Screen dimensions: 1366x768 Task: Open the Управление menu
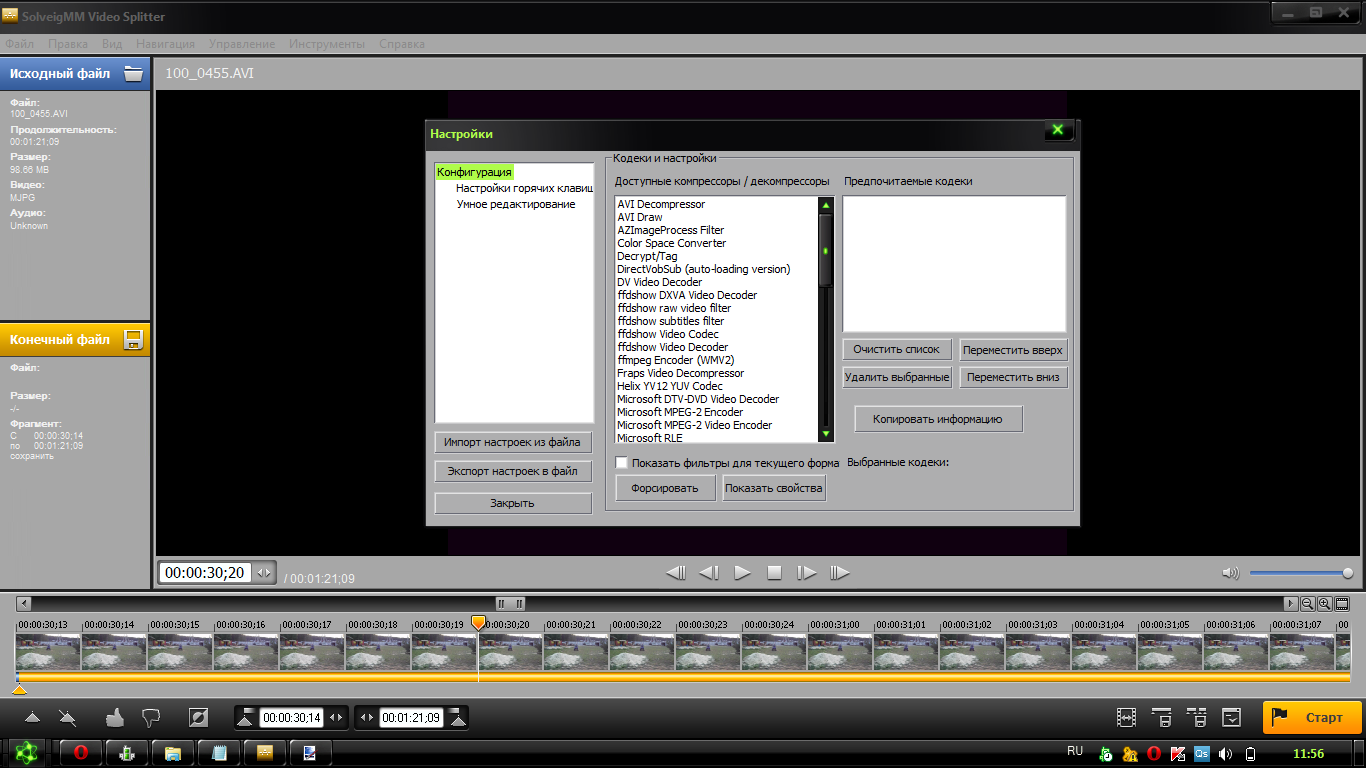coord(242,44)
